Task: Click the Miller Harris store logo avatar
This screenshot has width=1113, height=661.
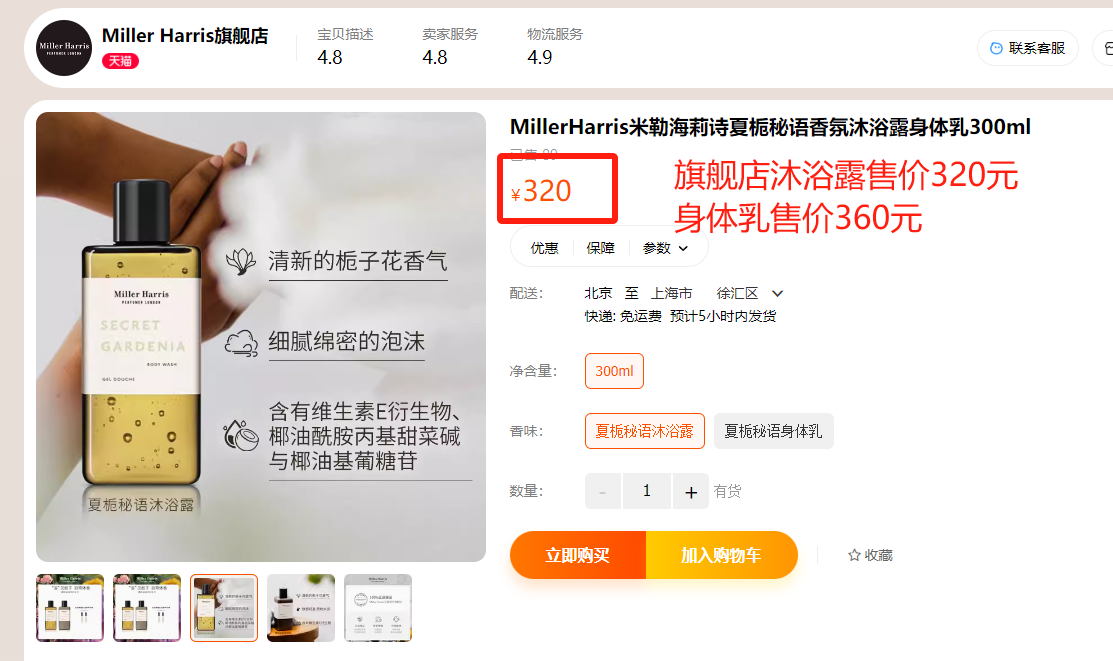Action: pyautogui.click(x=64, y=48)
